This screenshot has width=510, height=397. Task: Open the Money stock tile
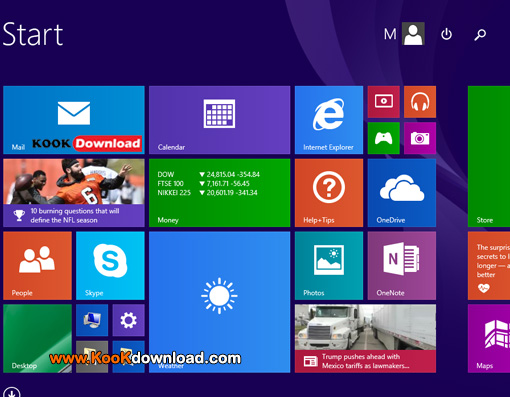coord(219,193)
